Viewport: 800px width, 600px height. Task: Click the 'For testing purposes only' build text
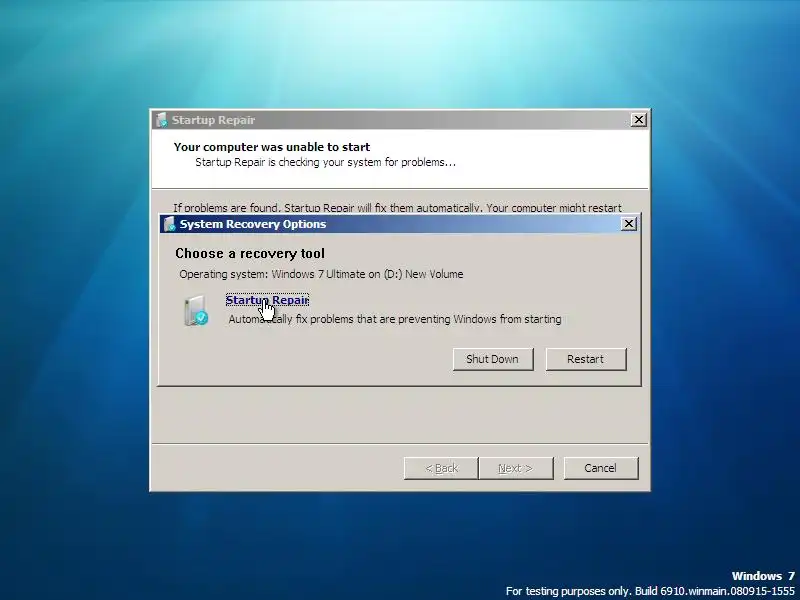click(x=651, y=591)
